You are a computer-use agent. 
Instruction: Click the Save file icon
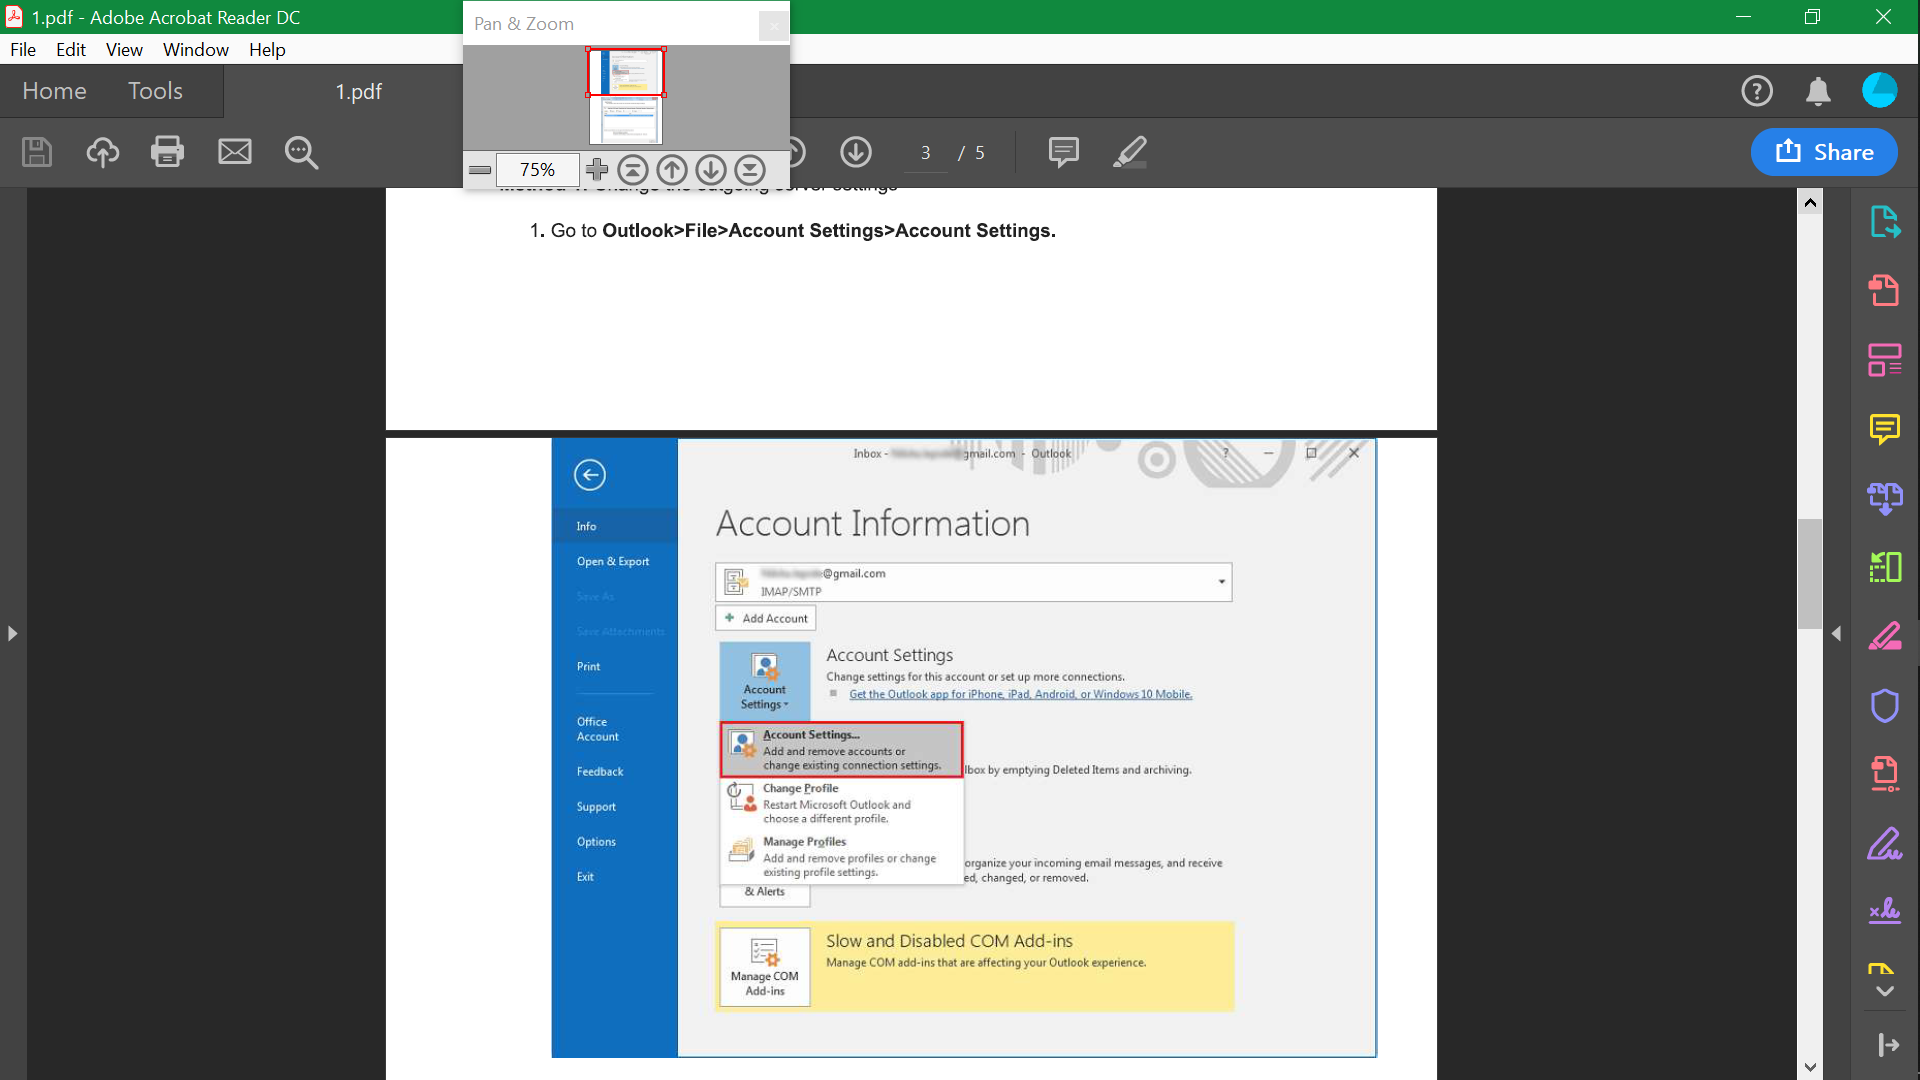click(x=37, y=152)
